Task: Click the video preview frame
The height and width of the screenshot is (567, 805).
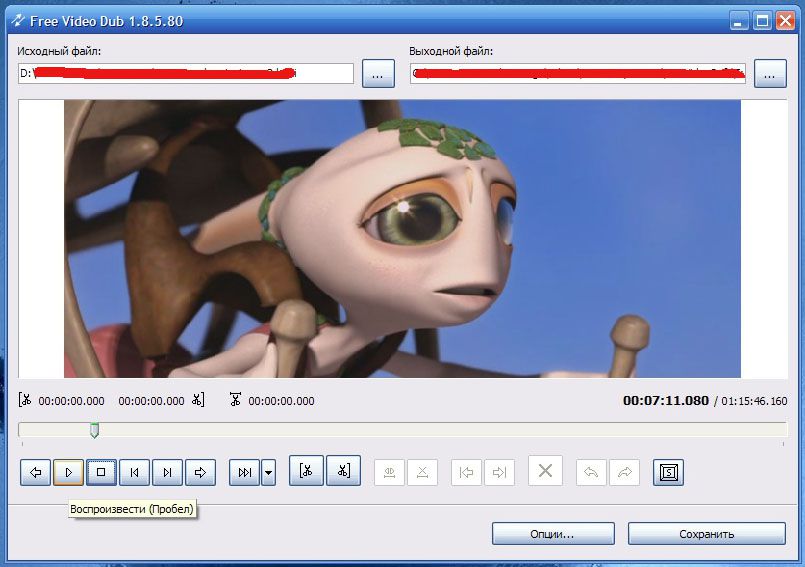Action: (402, 239)
